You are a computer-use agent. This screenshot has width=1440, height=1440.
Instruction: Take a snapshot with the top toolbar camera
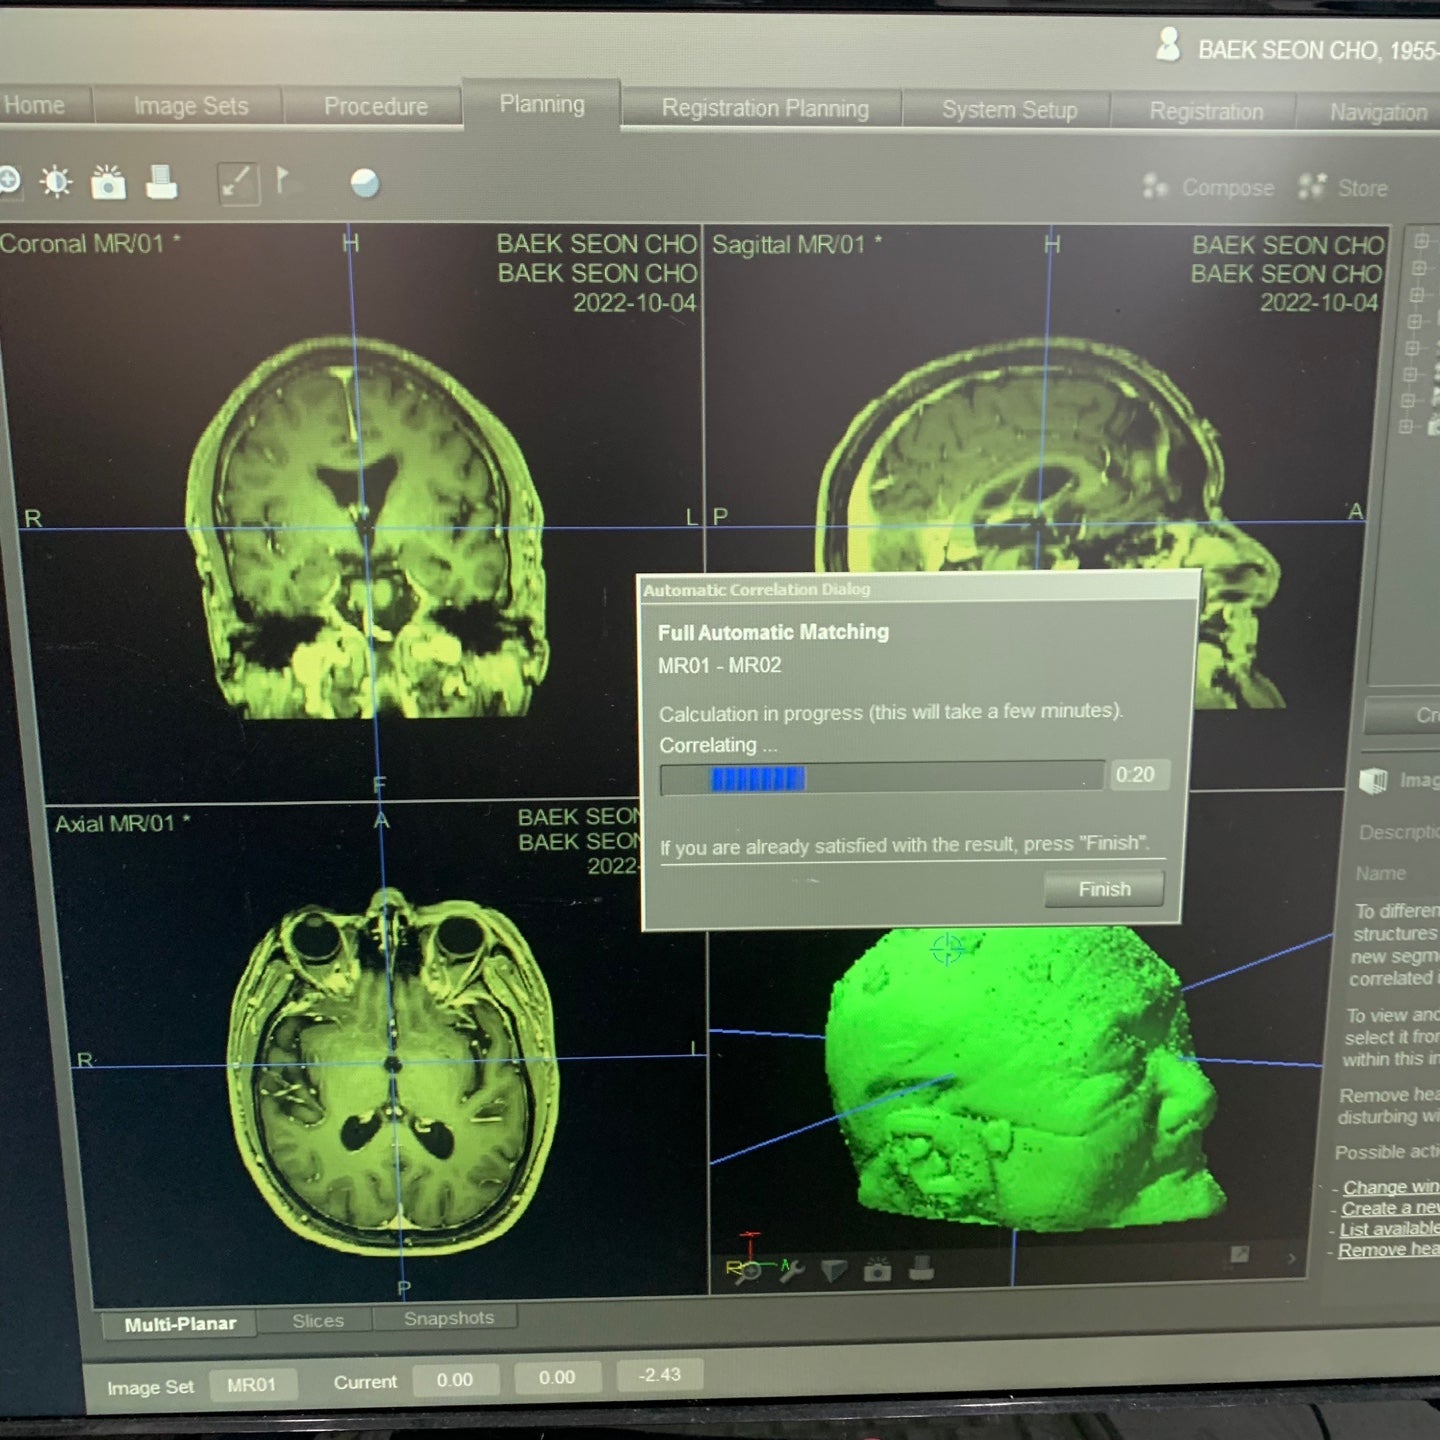pos(108,183)
